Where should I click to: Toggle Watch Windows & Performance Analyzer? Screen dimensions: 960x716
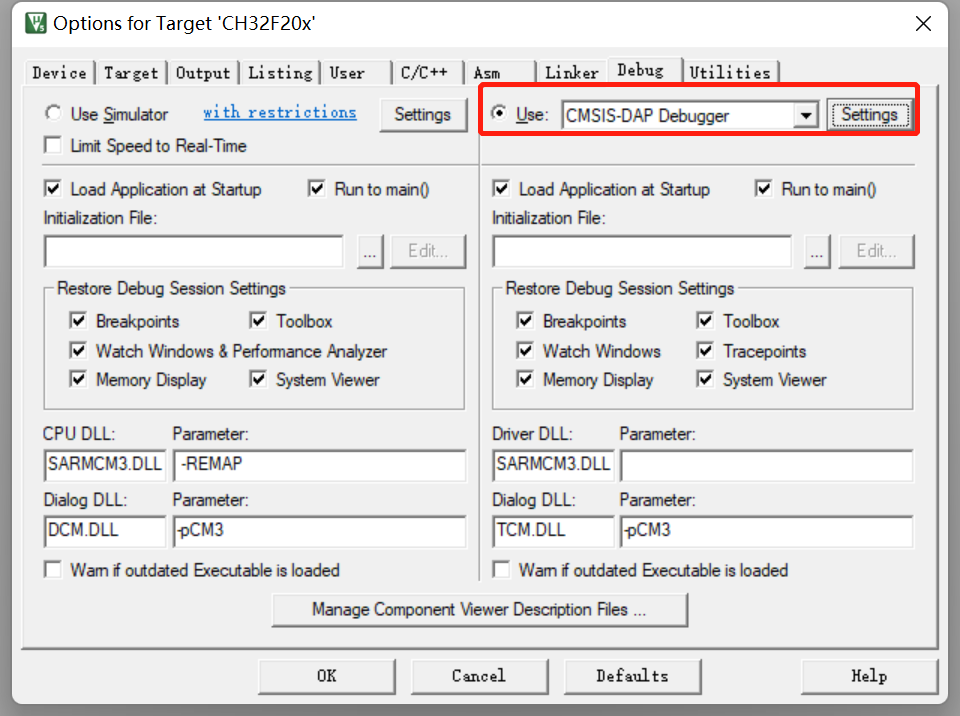pyautogui.click(x=78, y=350)
